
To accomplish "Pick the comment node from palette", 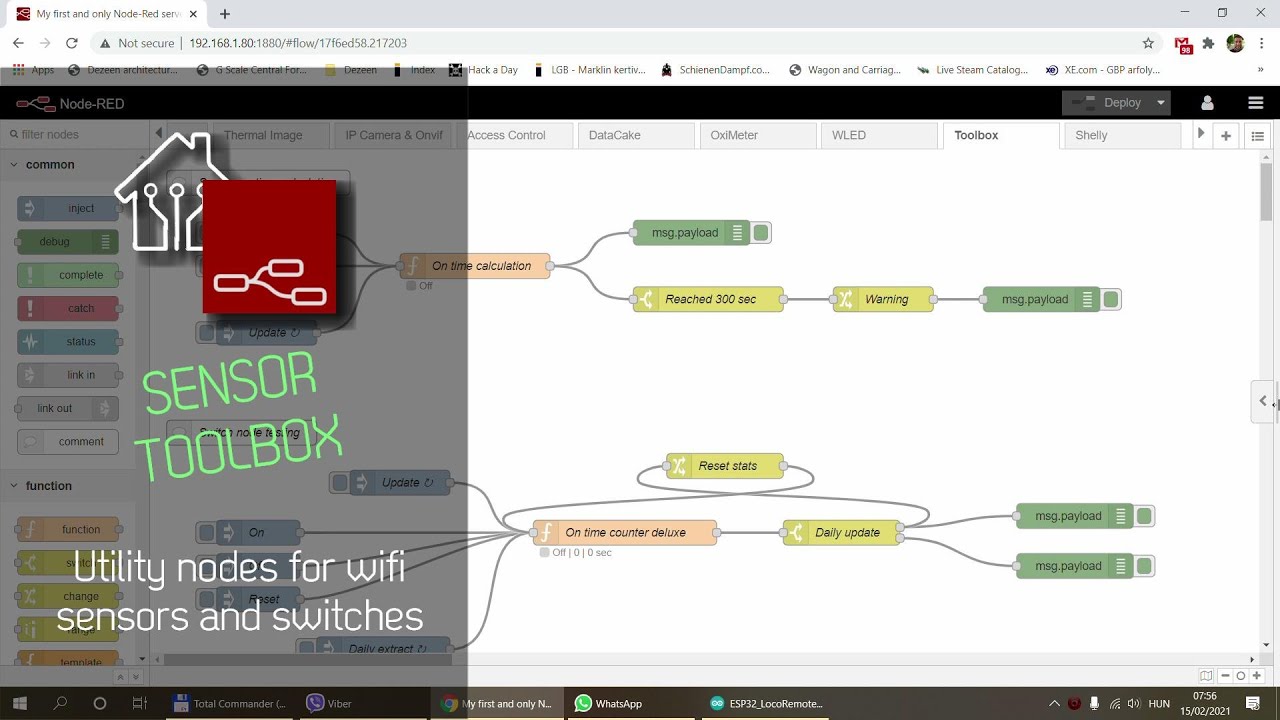I will coord(68,441).
